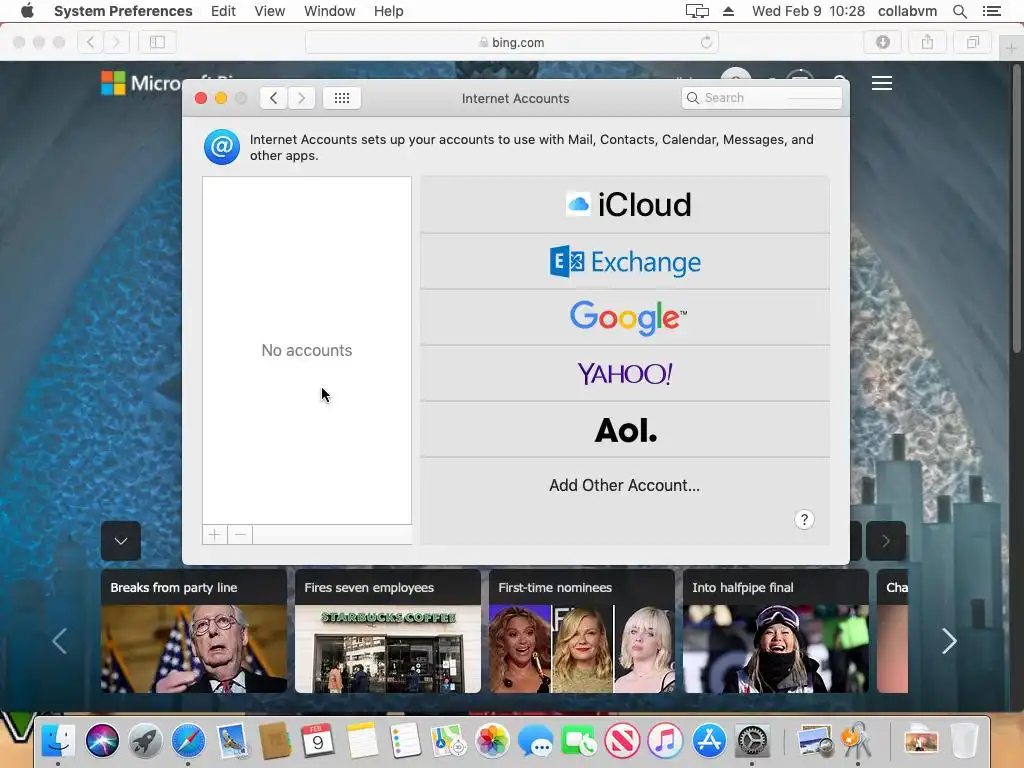Open 'Into halfpipe final' story
This screenshot has width=1024, height=768.
[x=776, y=631]
